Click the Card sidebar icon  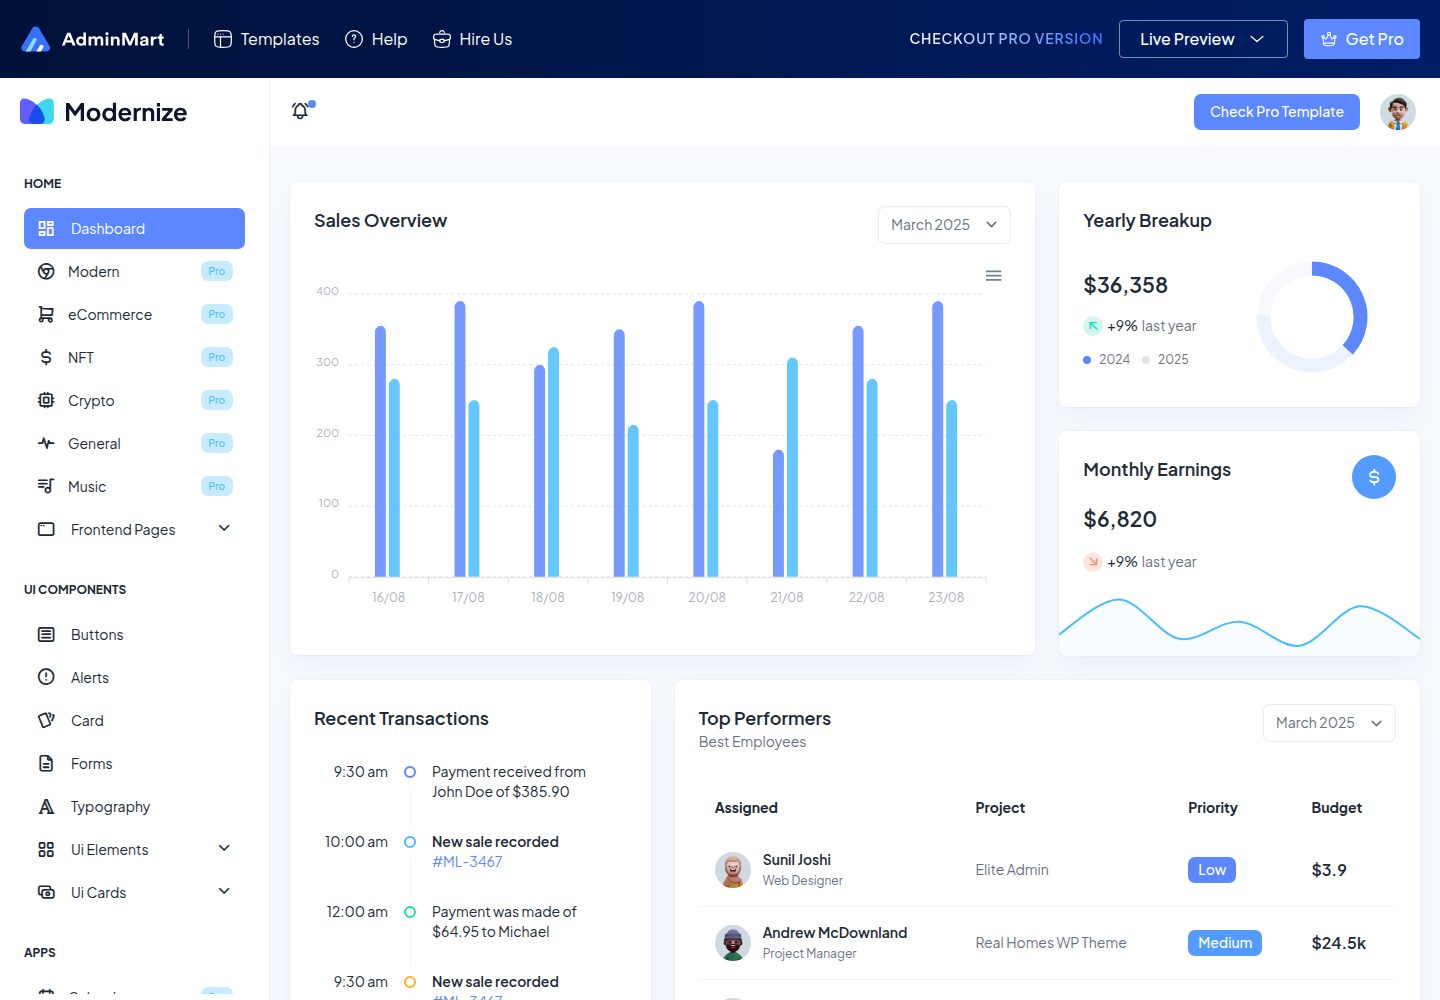coord(46,720)
